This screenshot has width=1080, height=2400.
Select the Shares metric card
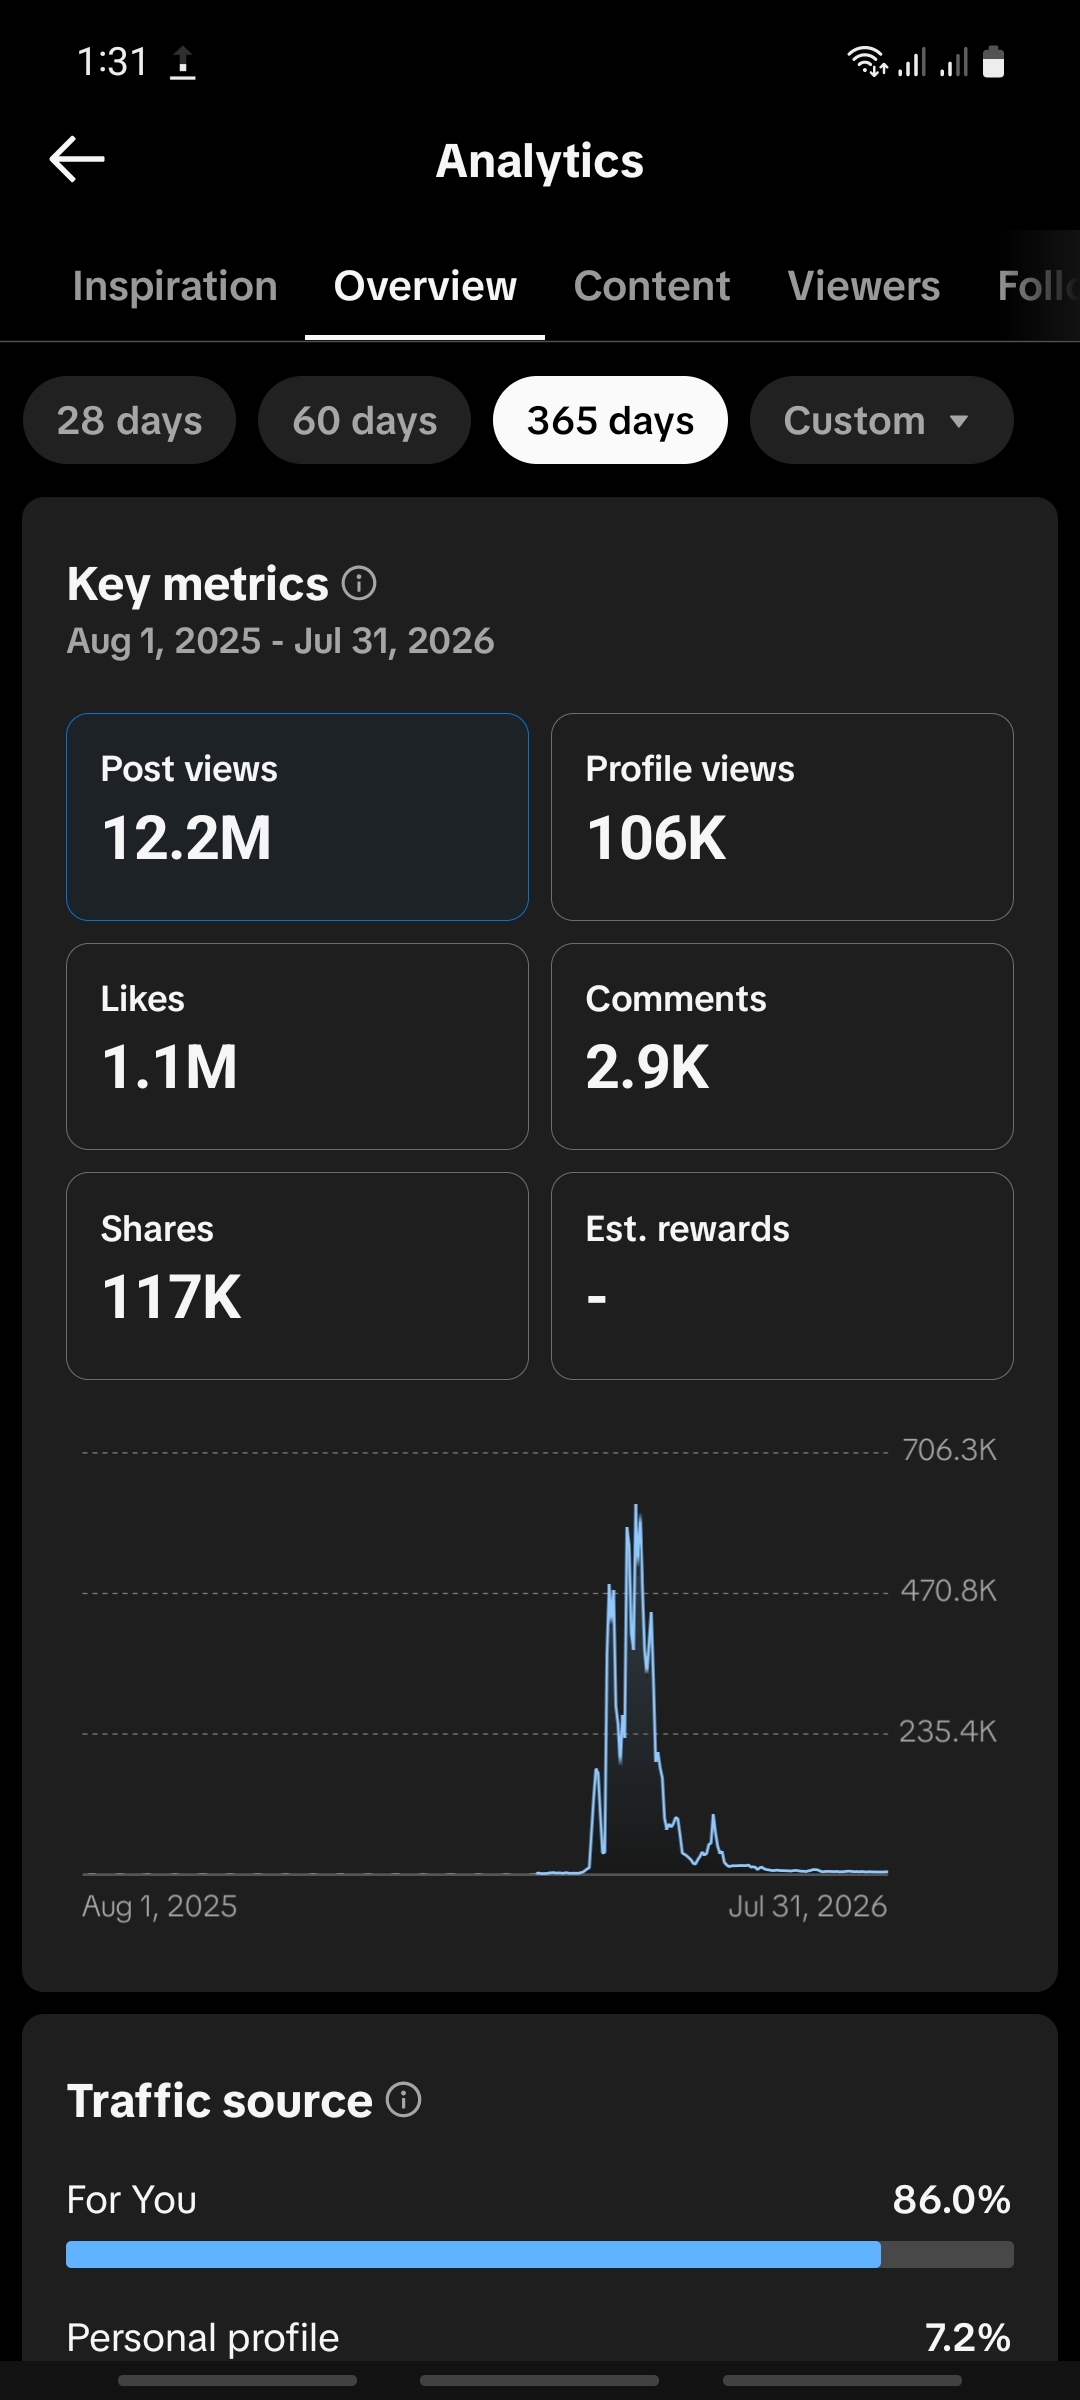click(297, 1276)
